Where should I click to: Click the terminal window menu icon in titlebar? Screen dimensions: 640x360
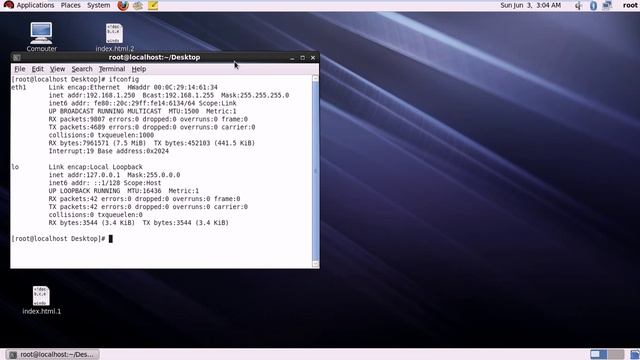point(17,58)
